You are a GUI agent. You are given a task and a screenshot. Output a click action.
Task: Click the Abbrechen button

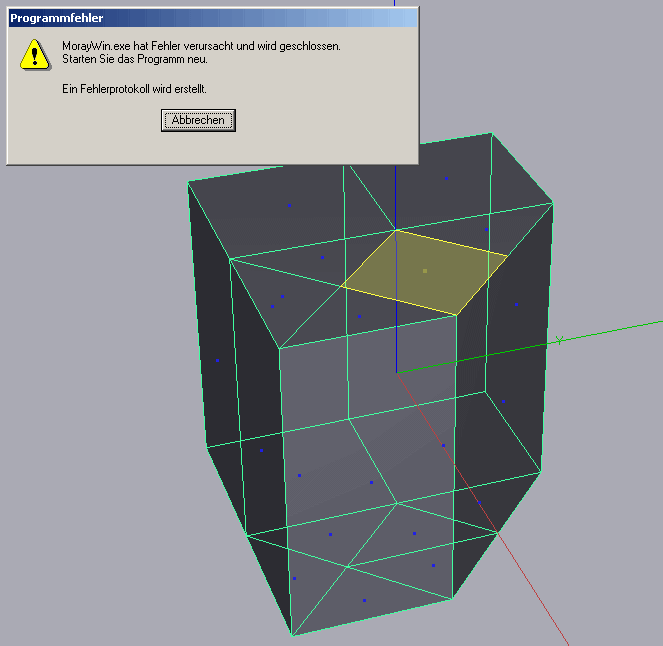tap(198, 120)
